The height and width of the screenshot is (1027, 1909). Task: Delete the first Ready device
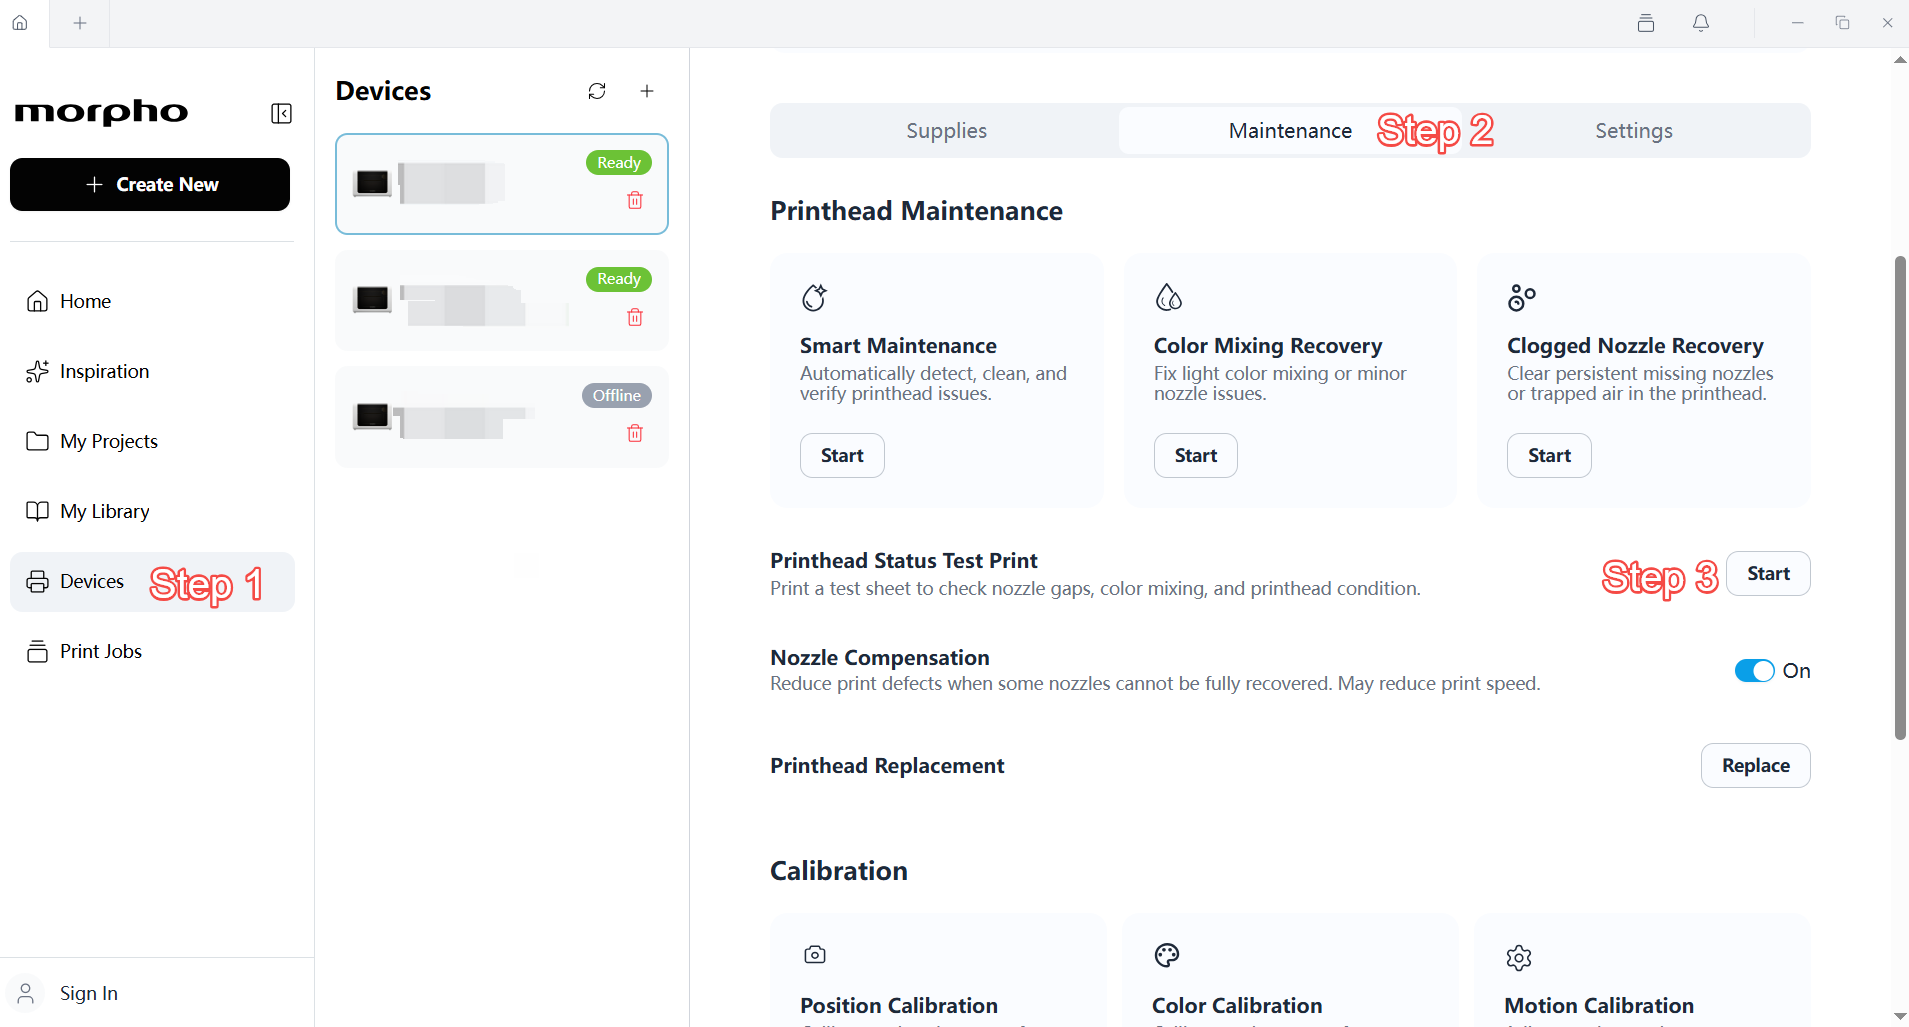coord(635,200)
